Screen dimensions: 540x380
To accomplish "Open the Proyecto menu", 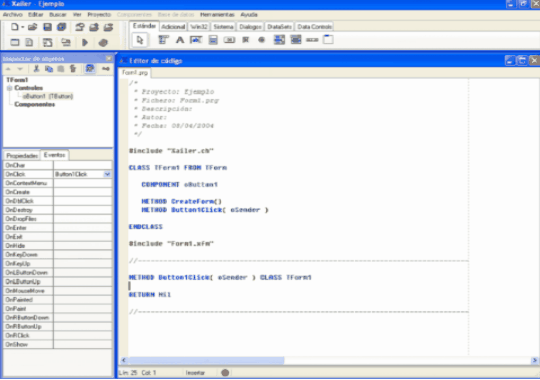I will point(99,14).
